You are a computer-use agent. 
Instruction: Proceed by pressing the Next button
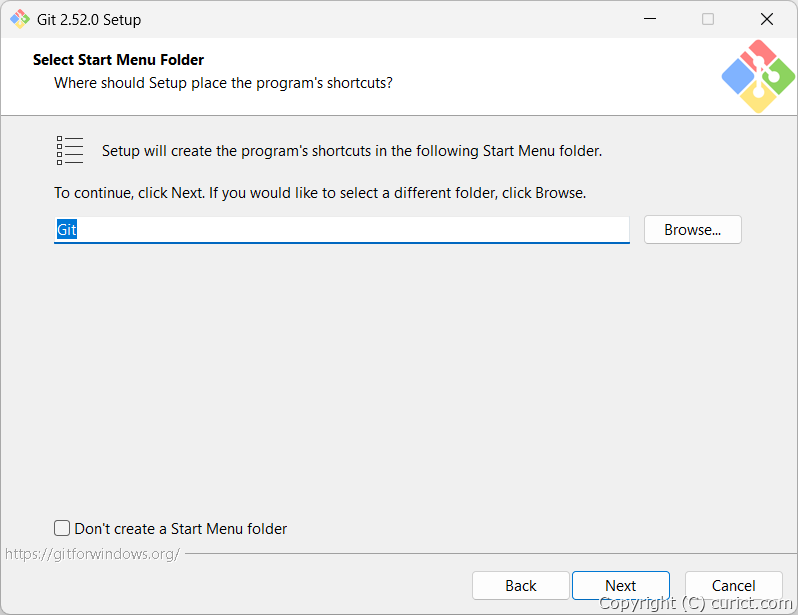[620, 586]
